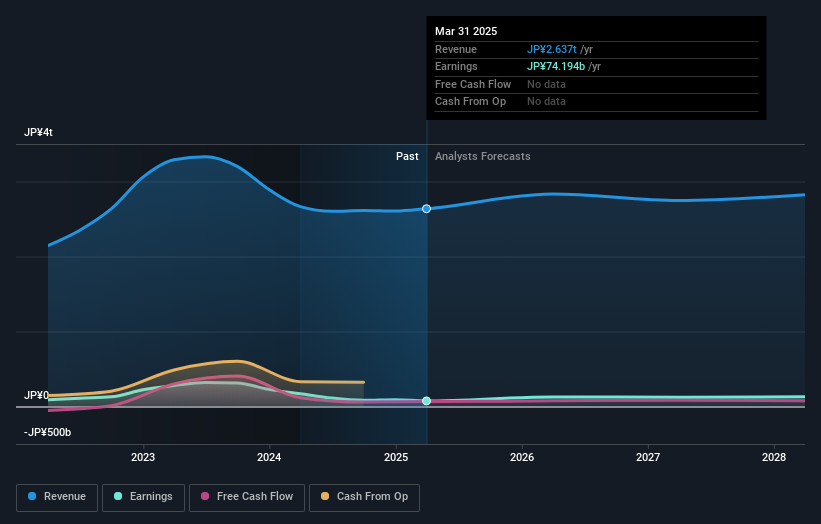Viewport: 821px width, 524px height.
Task: Click the Earnings row label in tooltip
Action: (456, 66)
